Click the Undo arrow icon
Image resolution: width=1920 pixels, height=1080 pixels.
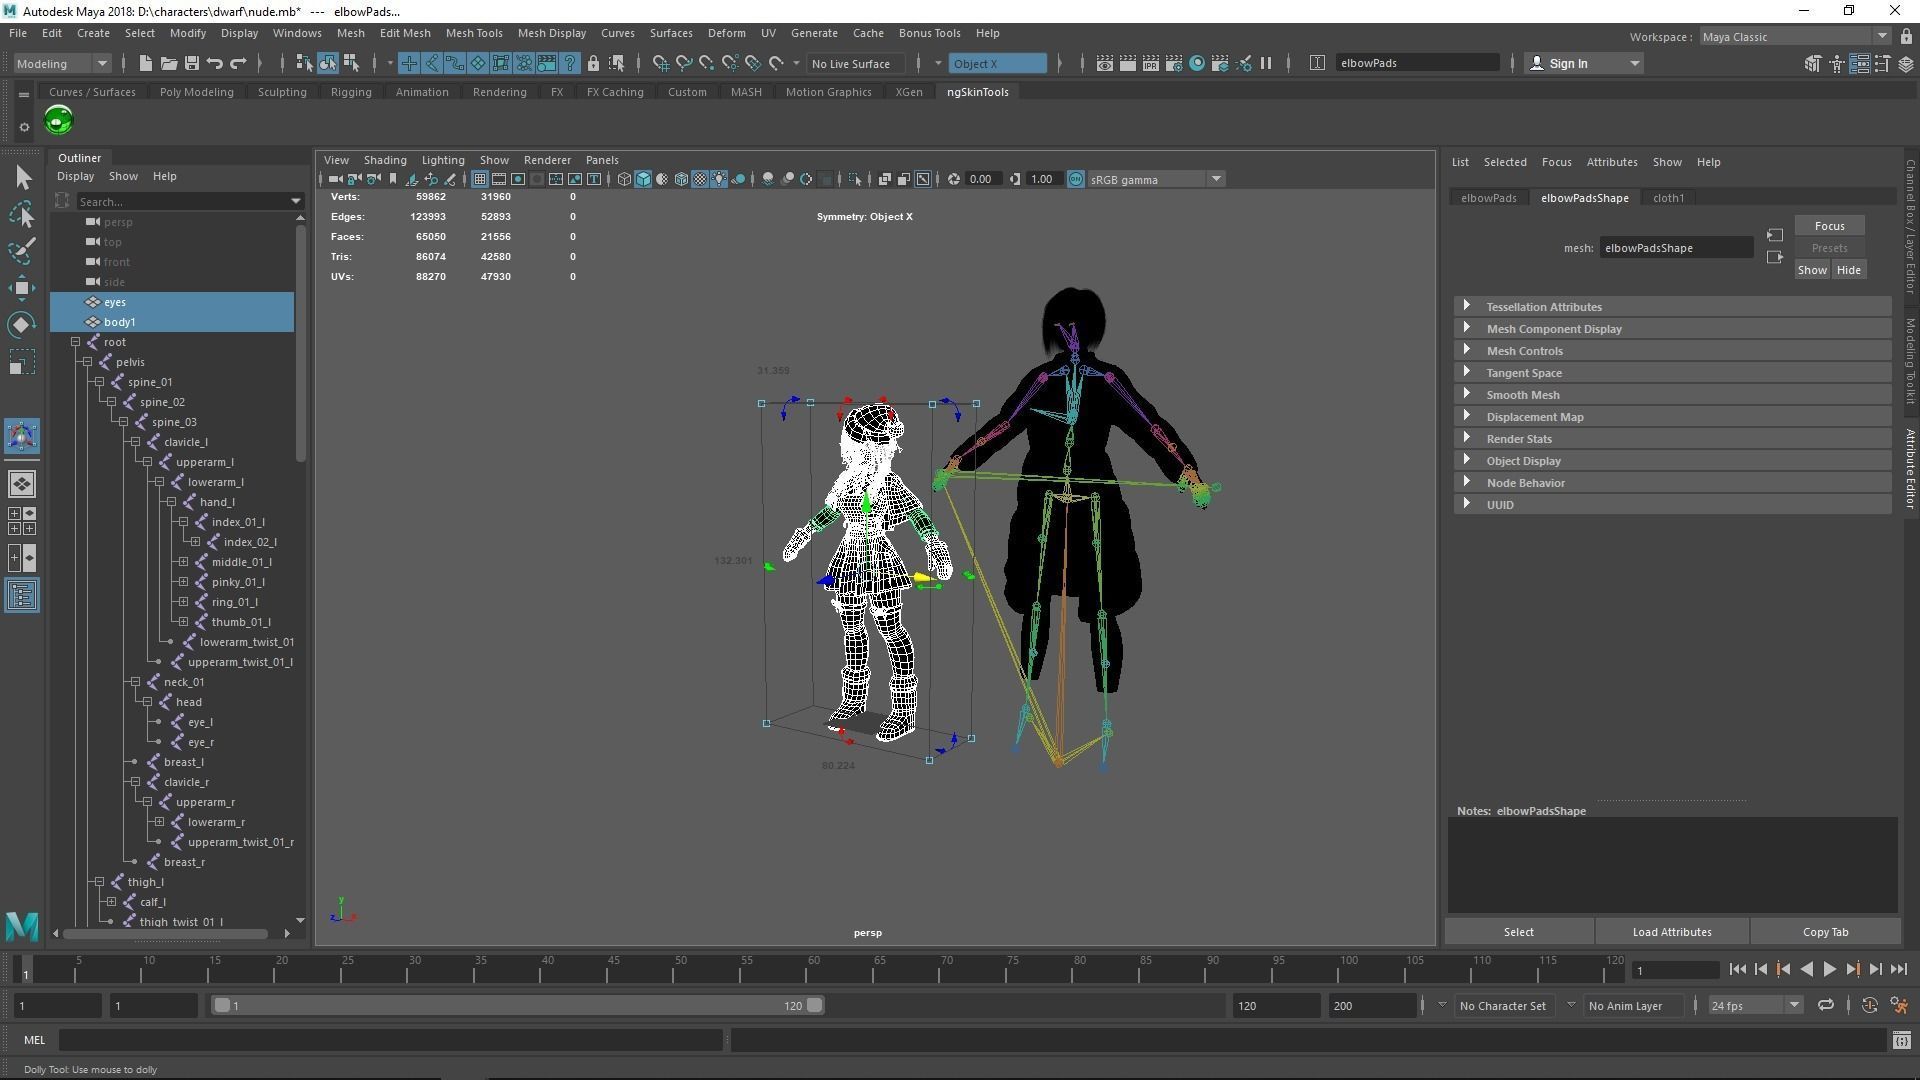point(214,63)
